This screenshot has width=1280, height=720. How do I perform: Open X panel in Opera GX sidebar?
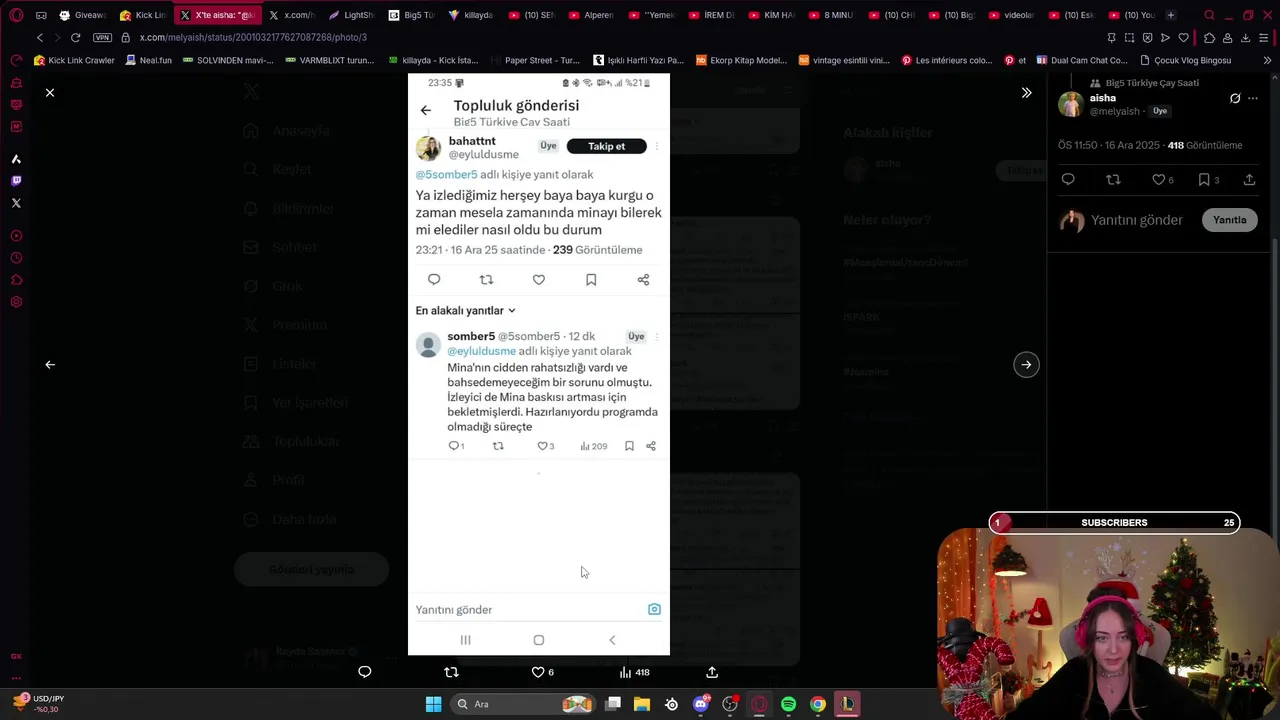pyautogui.click(x=16, y=203)
